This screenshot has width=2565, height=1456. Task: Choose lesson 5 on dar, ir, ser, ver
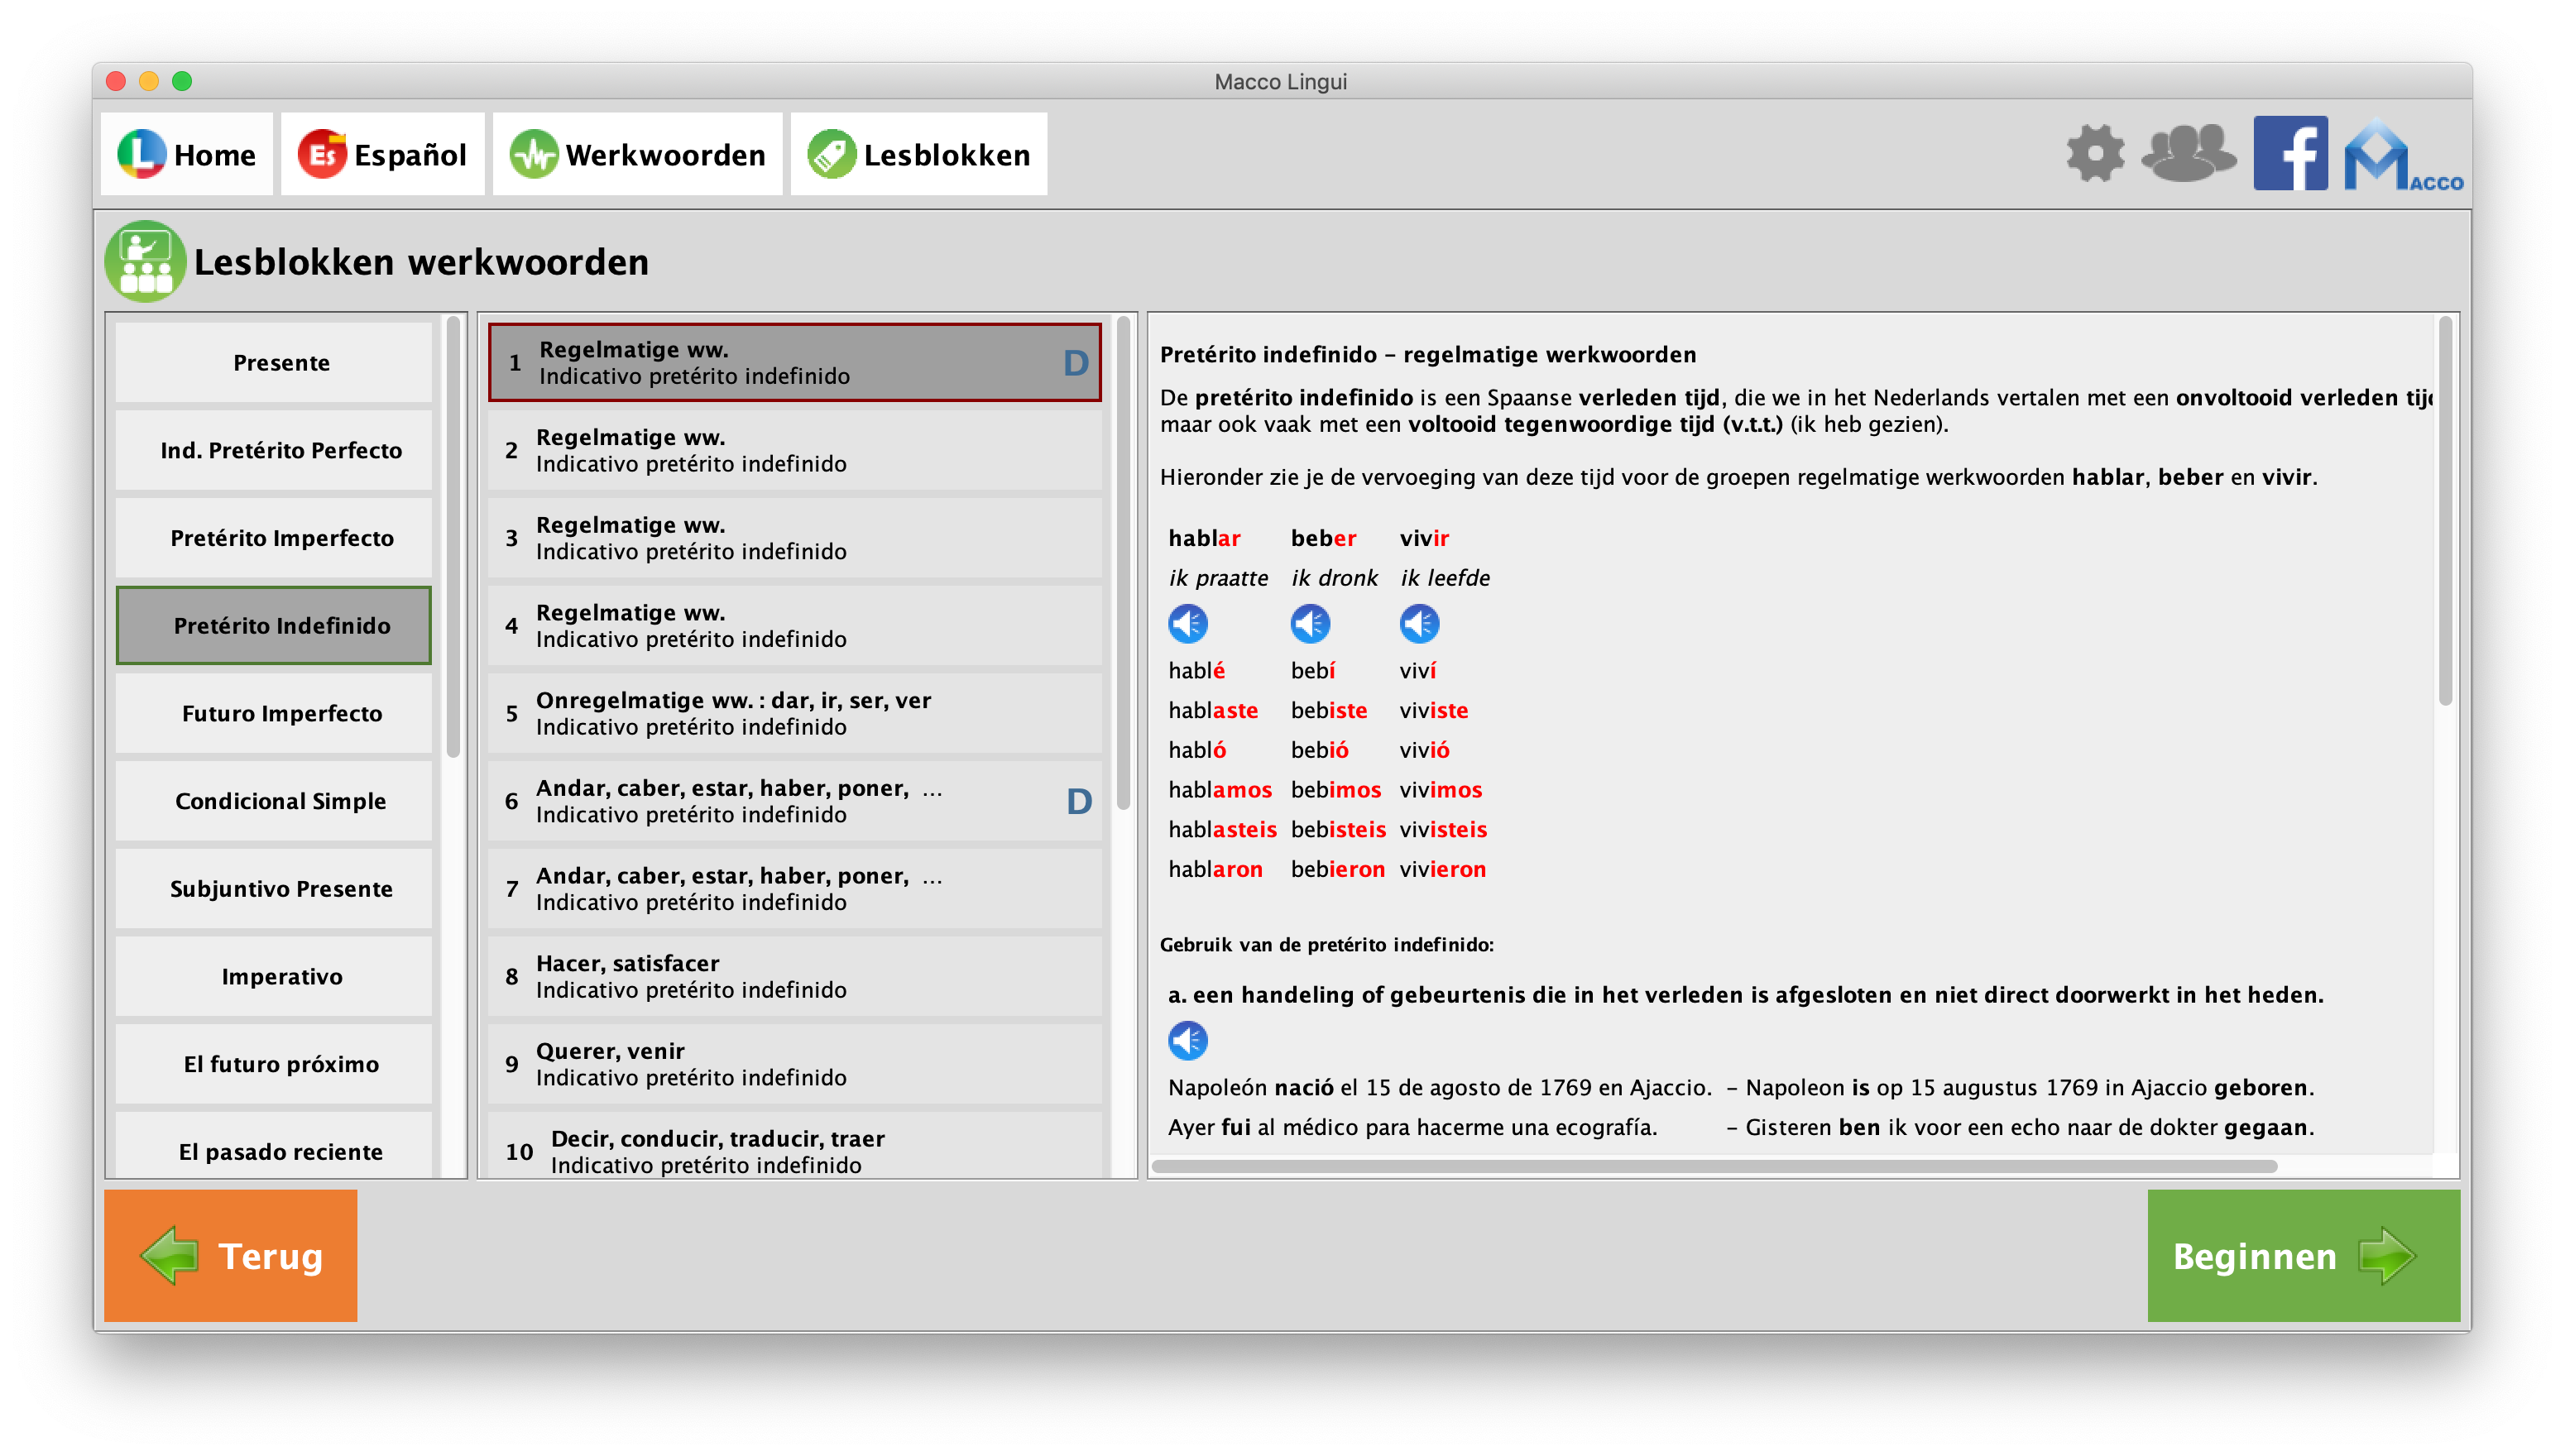tap(794, 713)
